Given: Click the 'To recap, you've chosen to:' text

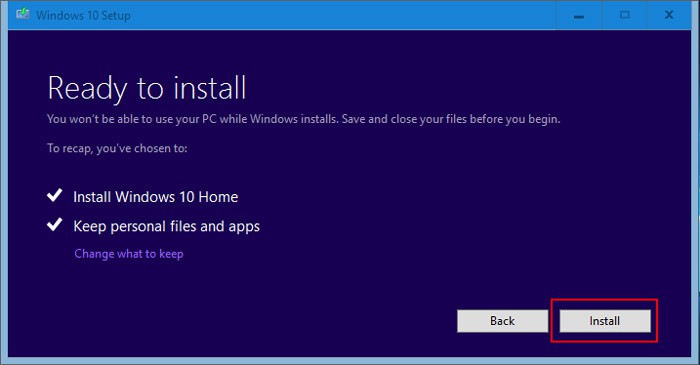Looking at the screenshot, I should pyautogui.click(x=117, y=148).
